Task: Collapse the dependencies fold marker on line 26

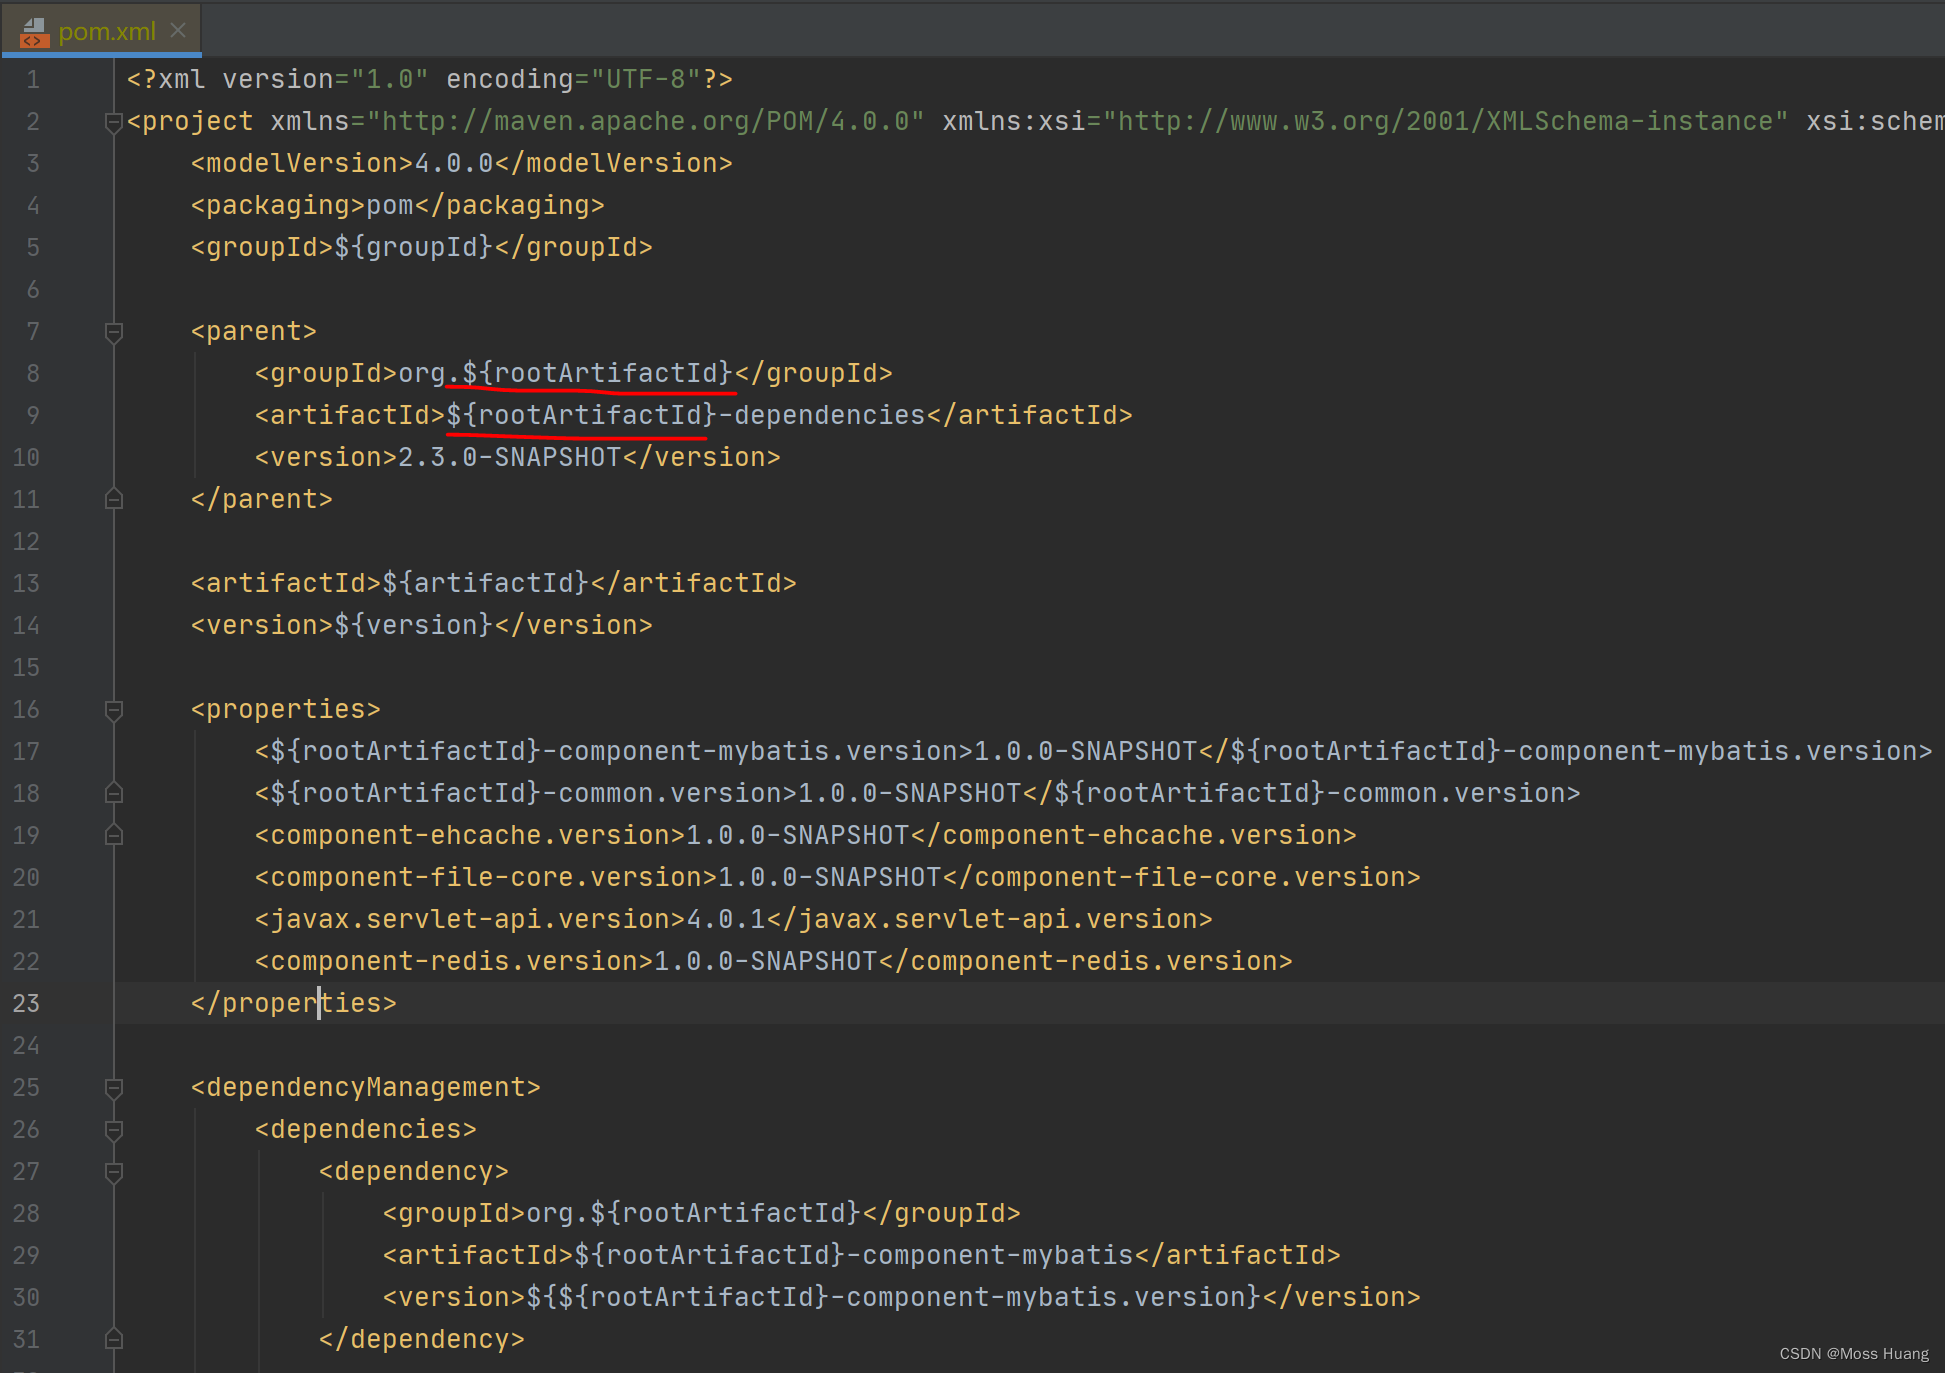Action: point(114,1130)
